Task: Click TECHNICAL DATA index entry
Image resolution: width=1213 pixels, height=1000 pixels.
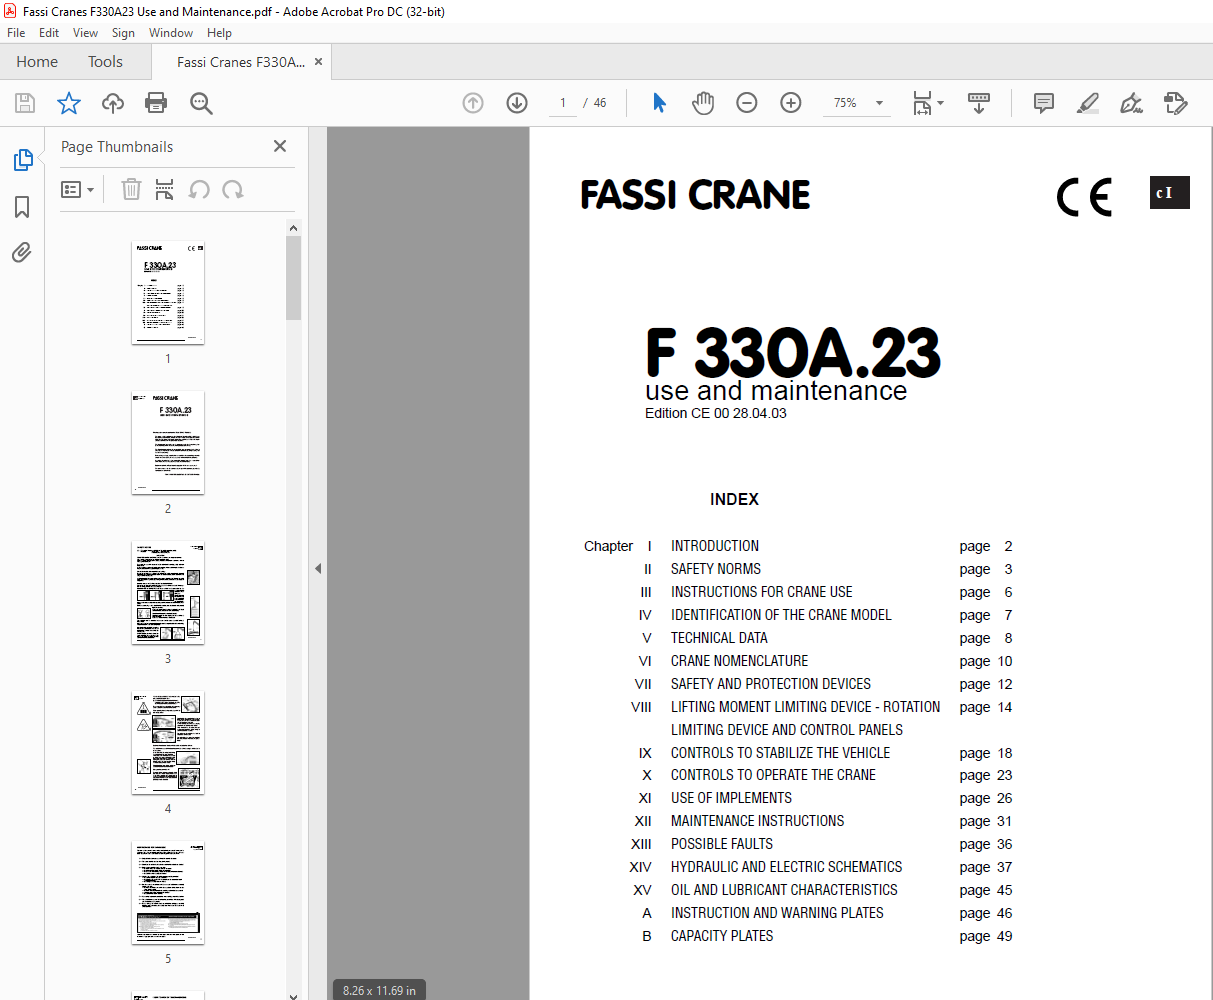Action: click(x=719, y=638)
